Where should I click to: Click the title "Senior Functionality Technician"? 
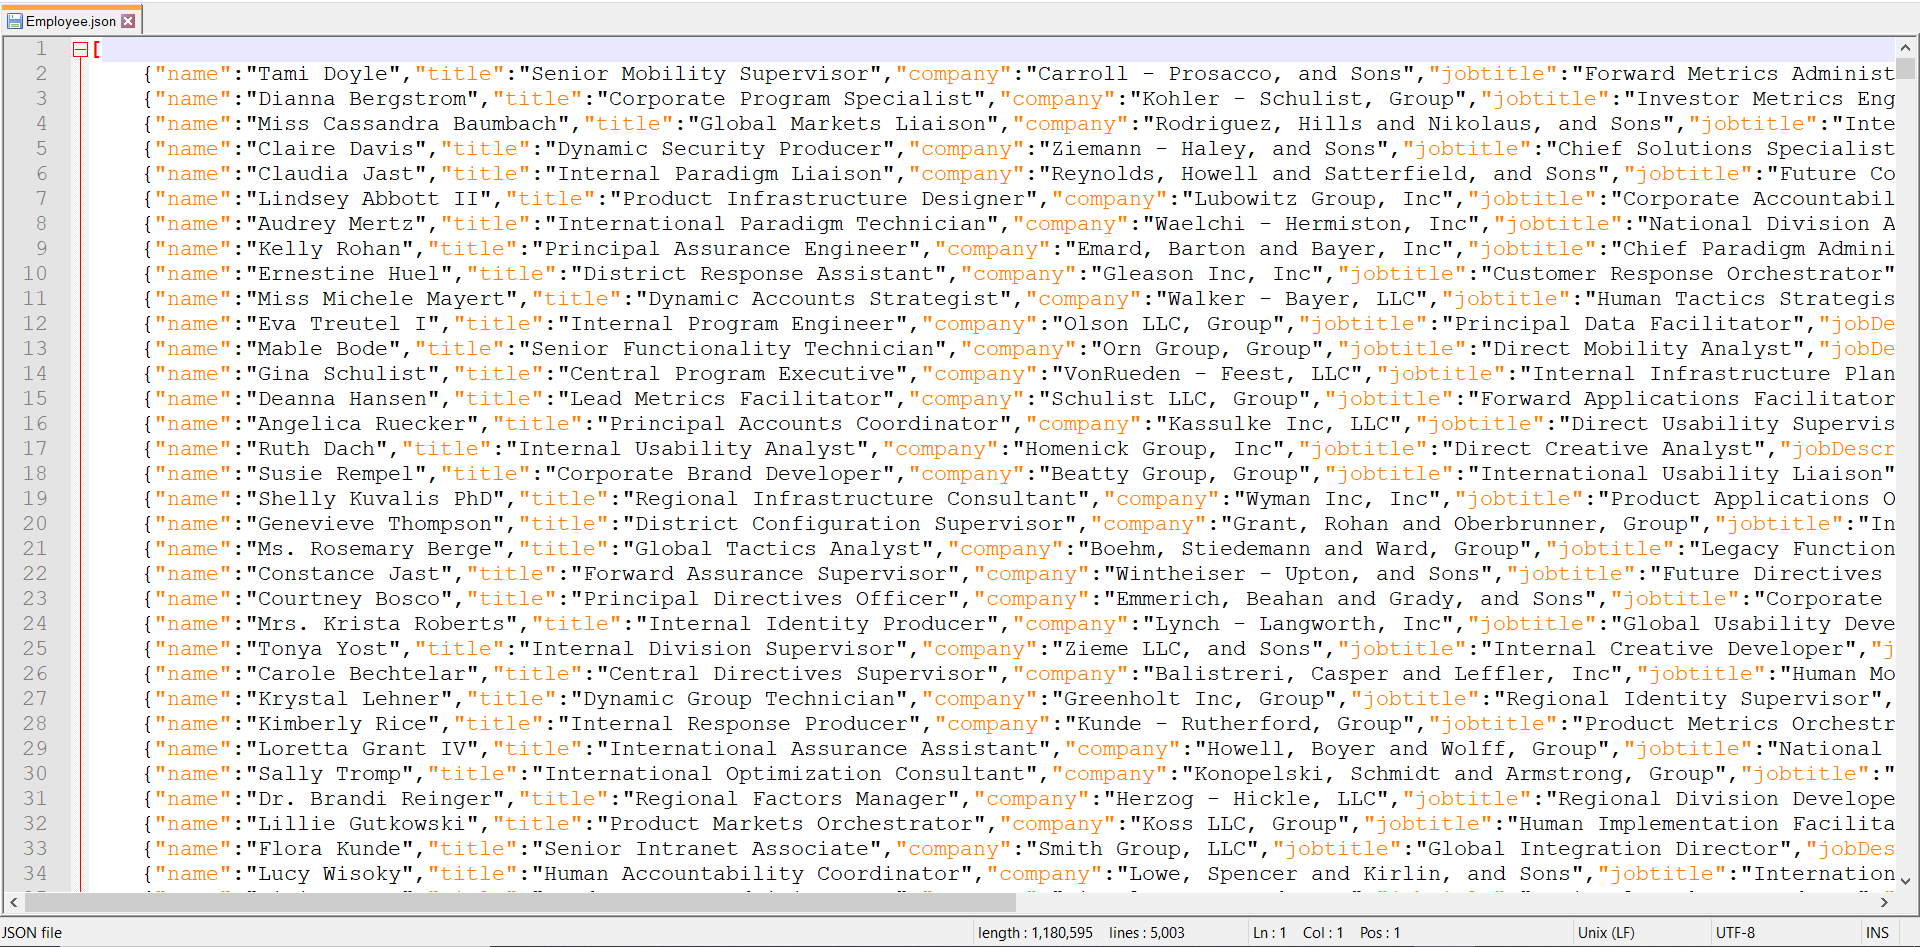point(732,348)
